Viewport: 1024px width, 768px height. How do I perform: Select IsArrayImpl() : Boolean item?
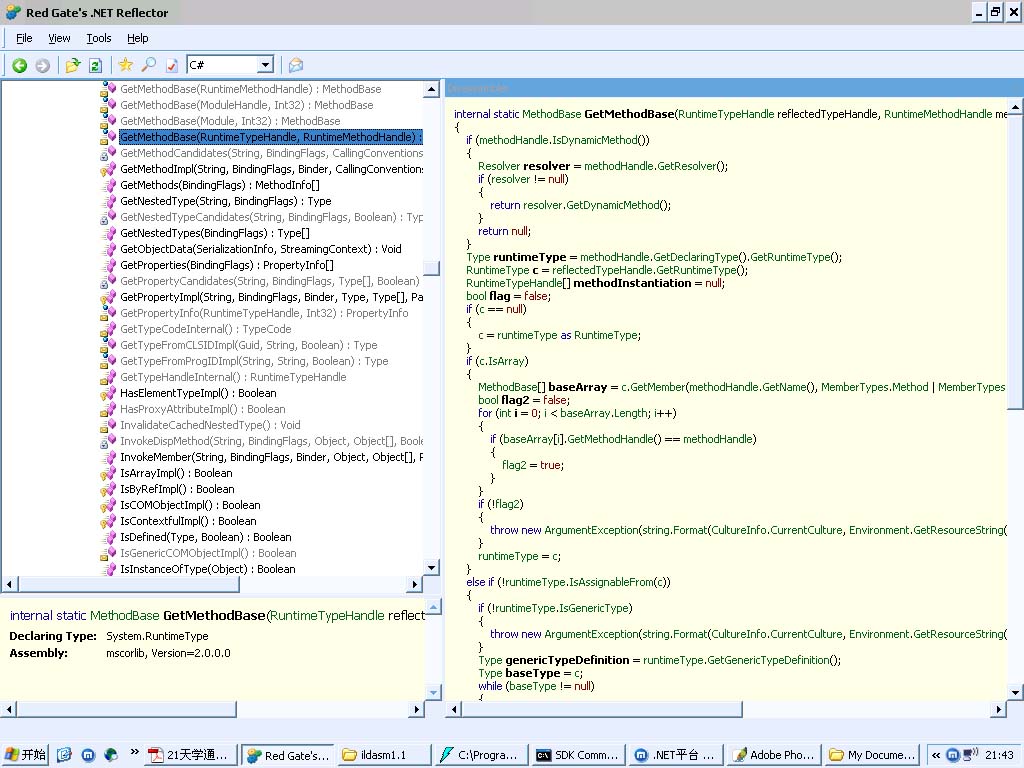(x=176, y=473)
